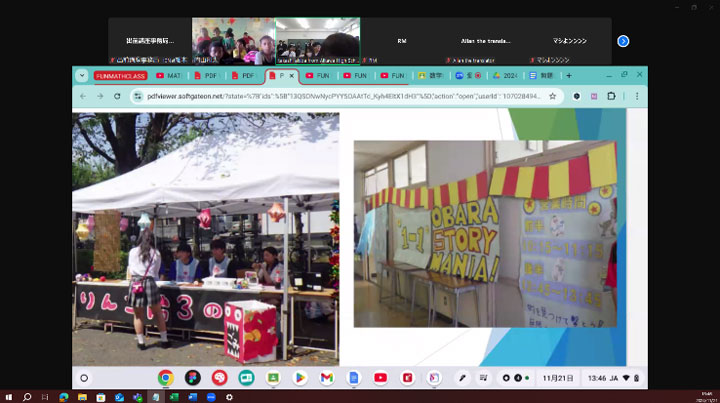Screen dimensions: 720x403
Task: Click the Obara Story Mania photo
Action: coord(485,234)
